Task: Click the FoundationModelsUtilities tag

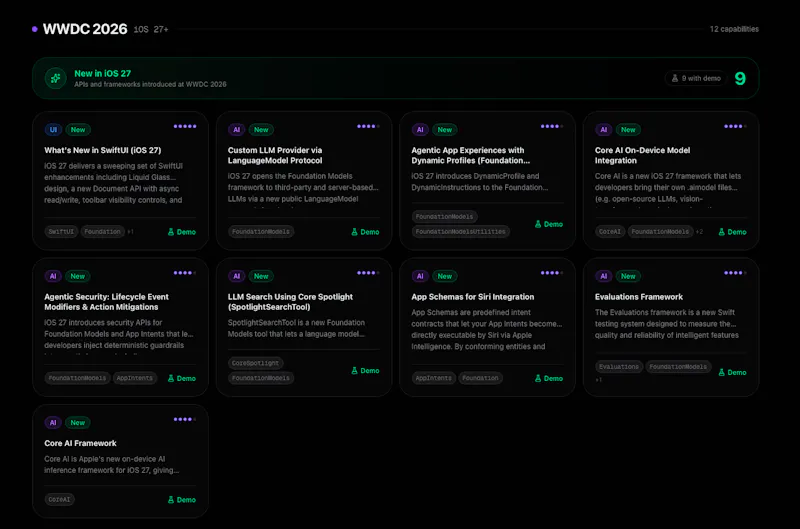Action: 460,232
